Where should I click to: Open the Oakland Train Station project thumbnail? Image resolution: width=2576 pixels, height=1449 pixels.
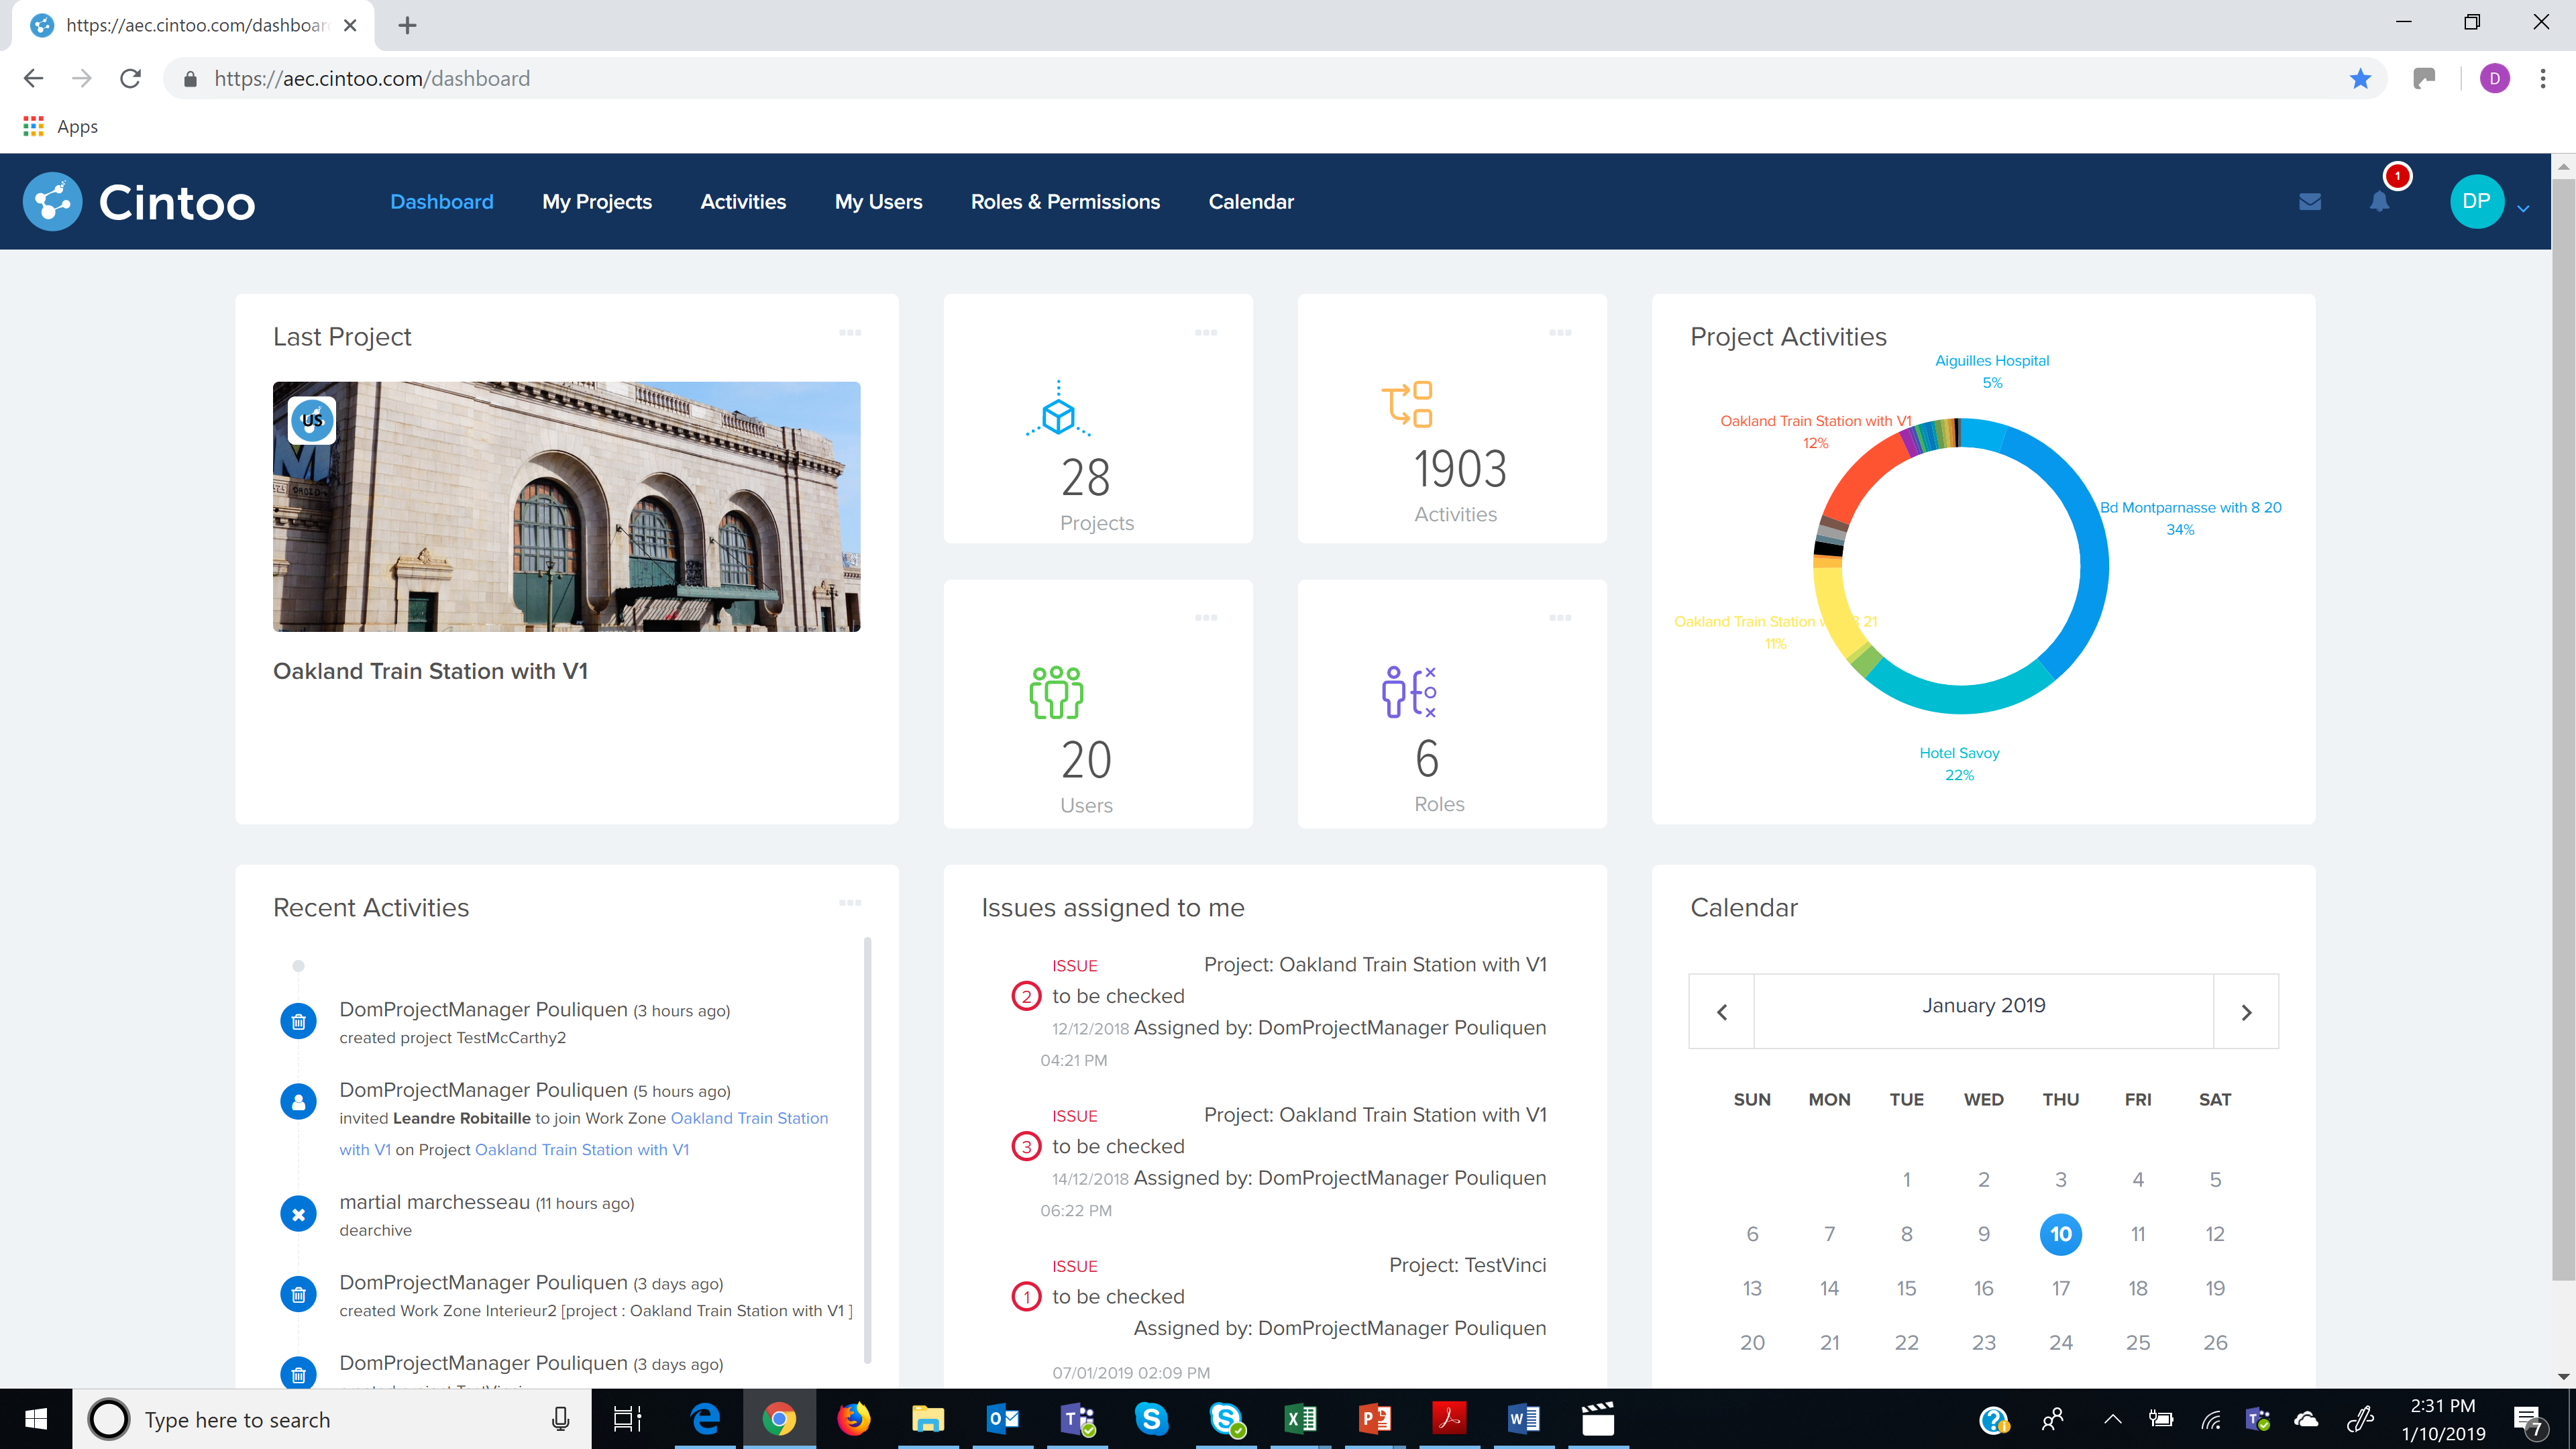tap(566, 506)
